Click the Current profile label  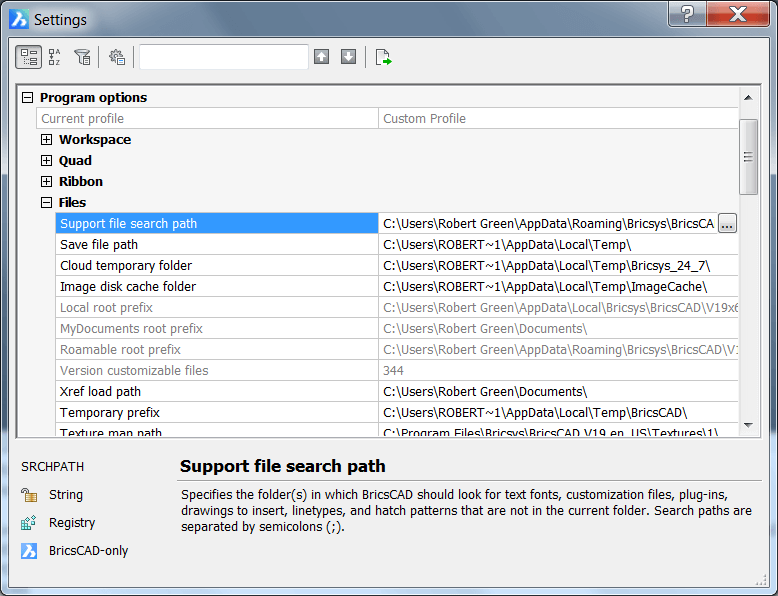click(82, 119)
